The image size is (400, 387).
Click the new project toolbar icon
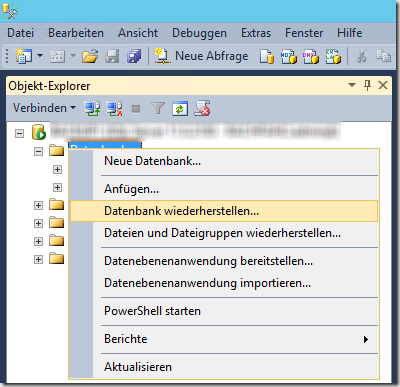pyautogui.click(x=24, y=56)
